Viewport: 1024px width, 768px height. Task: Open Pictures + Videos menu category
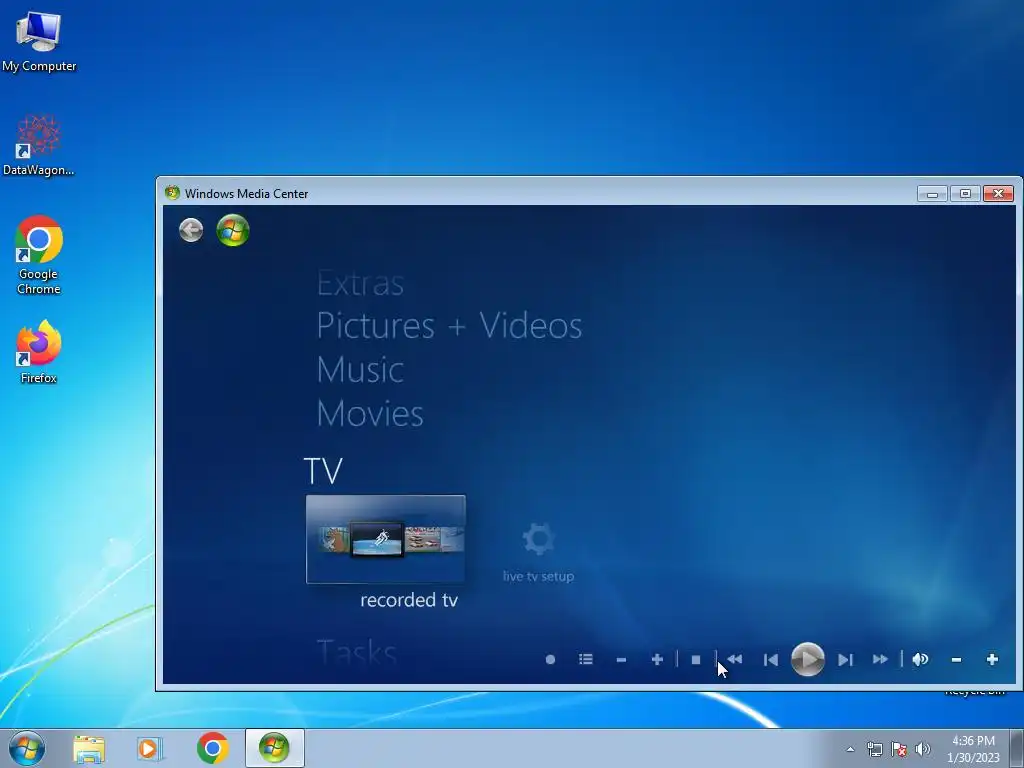(449, 325)
